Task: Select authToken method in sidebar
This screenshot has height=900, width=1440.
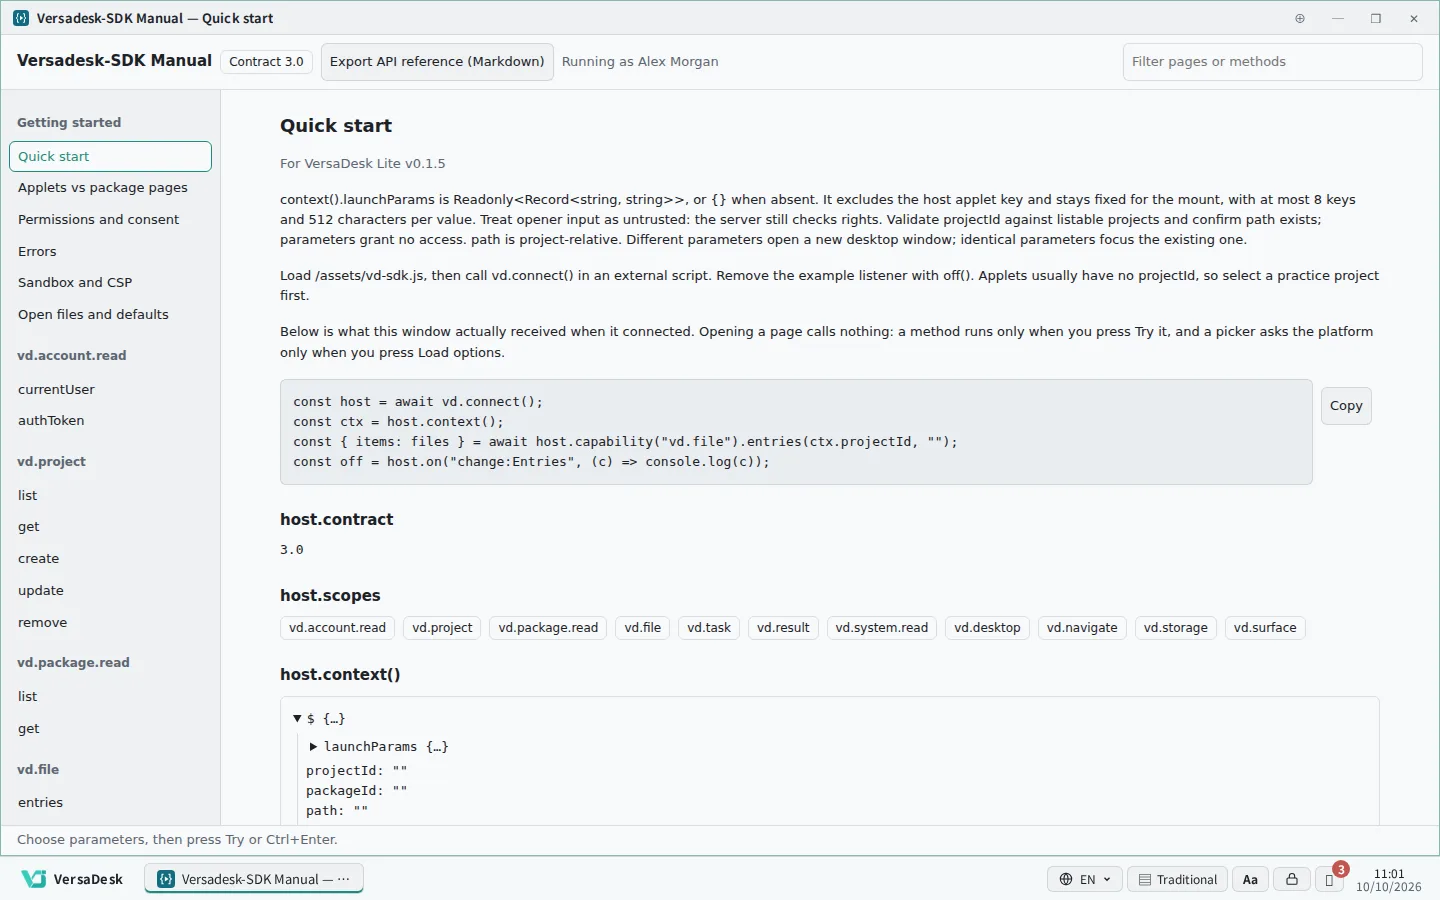Action: click(x=110, y=421)
